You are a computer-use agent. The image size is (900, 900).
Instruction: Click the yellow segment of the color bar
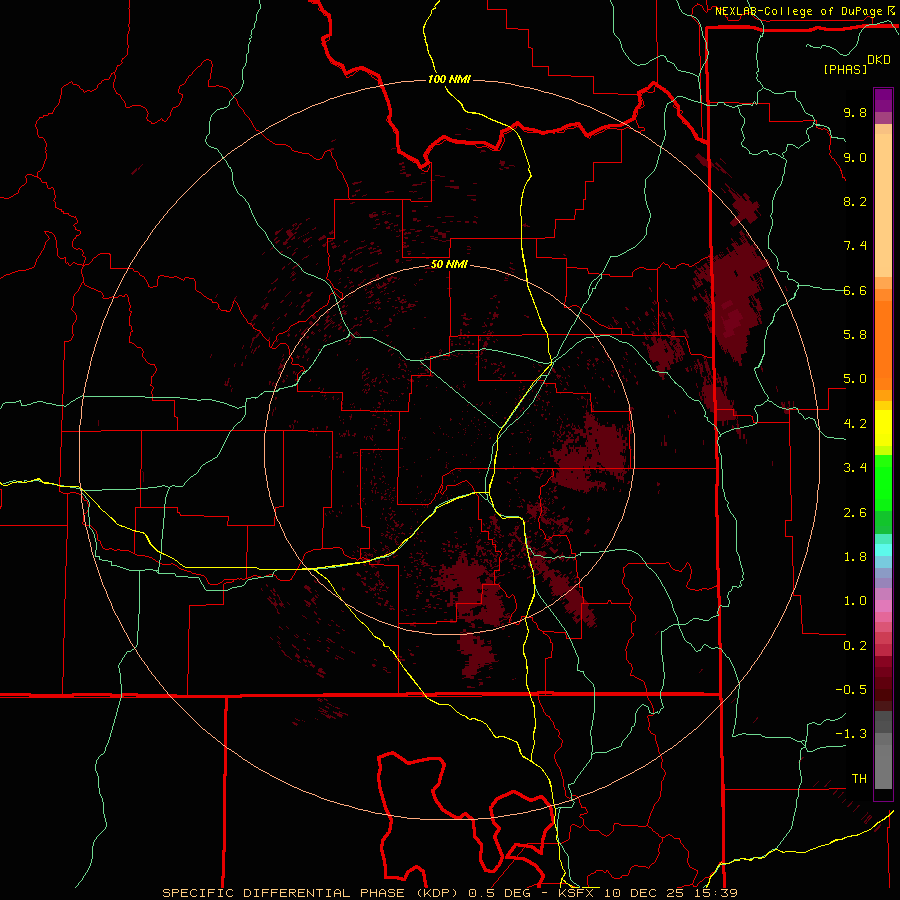coord(883,428)
